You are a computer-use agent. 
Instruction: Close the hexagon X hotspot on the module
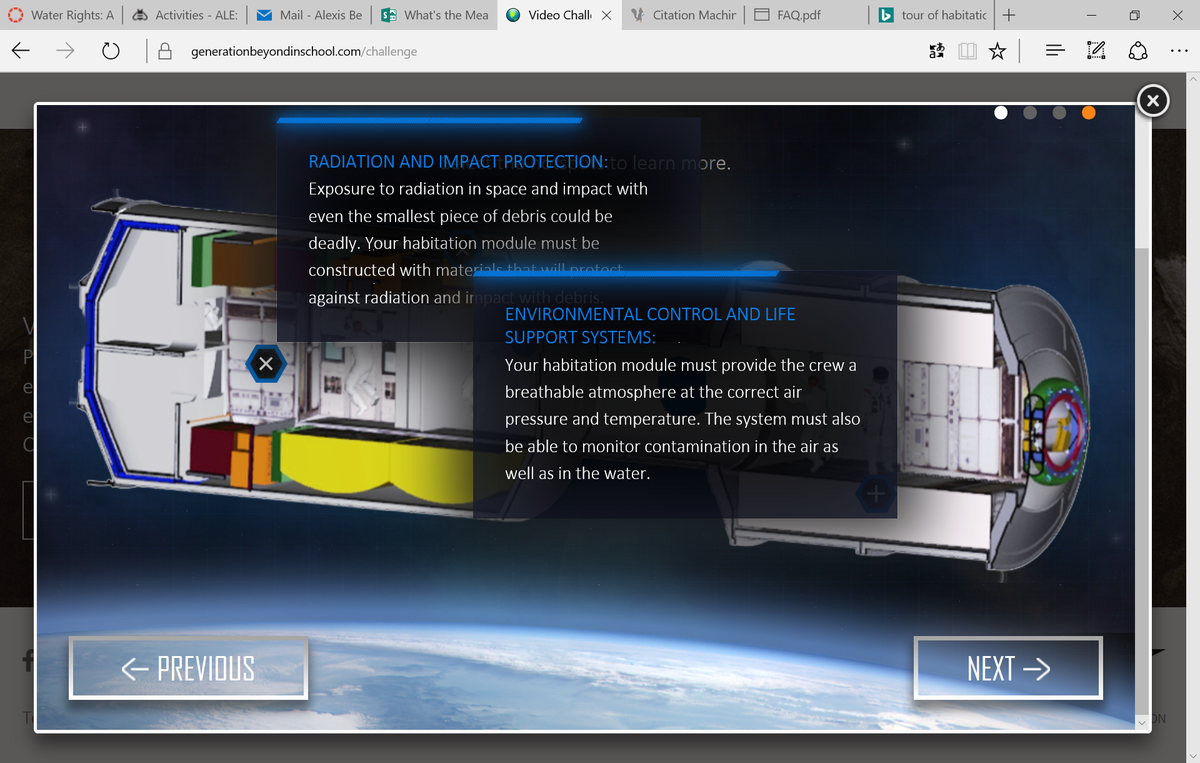click(265, 364)
